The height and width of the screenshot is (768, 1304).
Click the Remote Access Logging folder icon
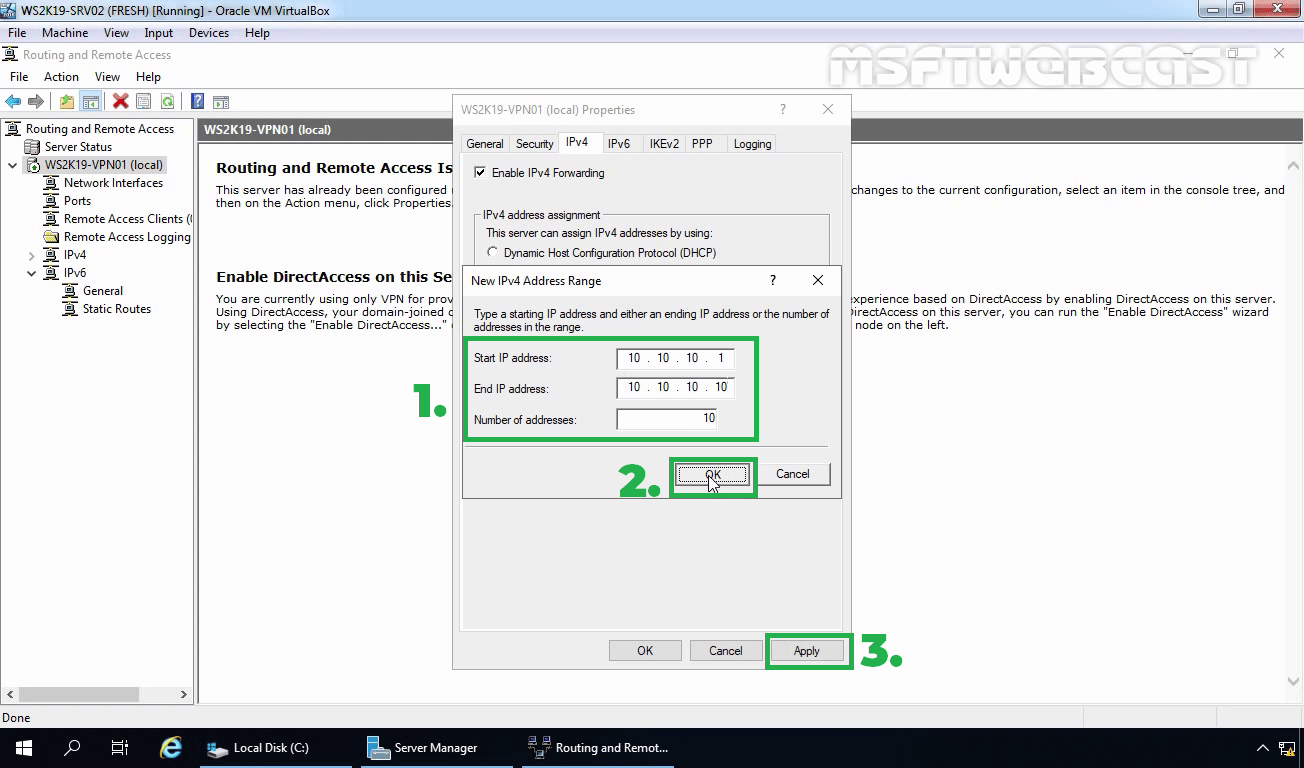pyautogui.click(x=52, y=237)
